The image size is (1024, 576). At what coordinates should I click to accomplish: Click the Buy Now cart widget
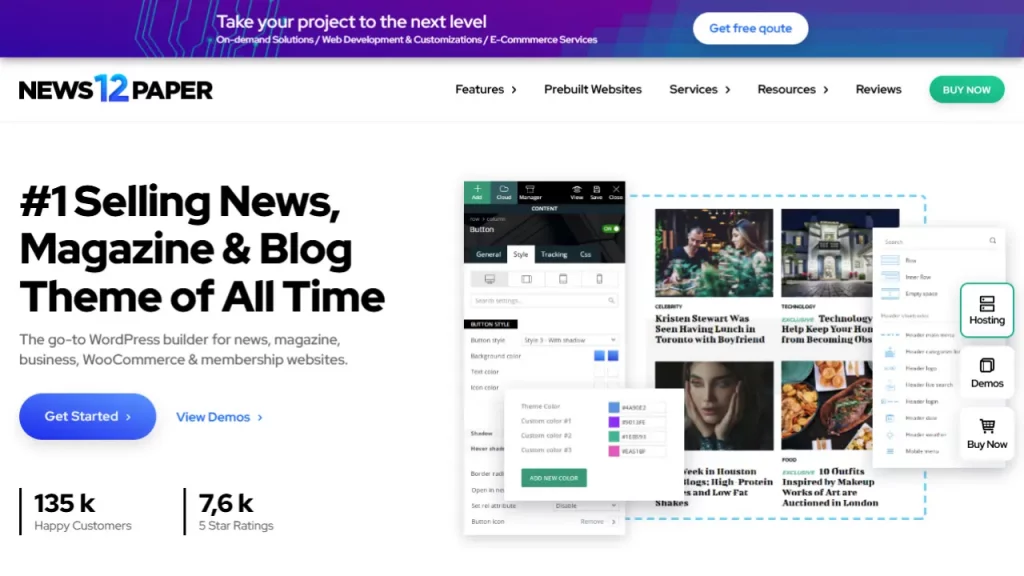tap(986, 433)
